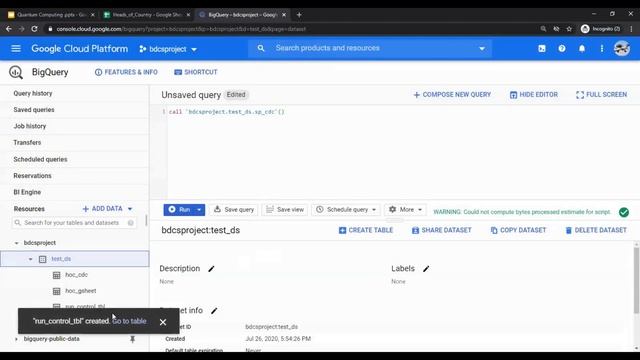Click HIDE EDITOR

pos(533,95)
